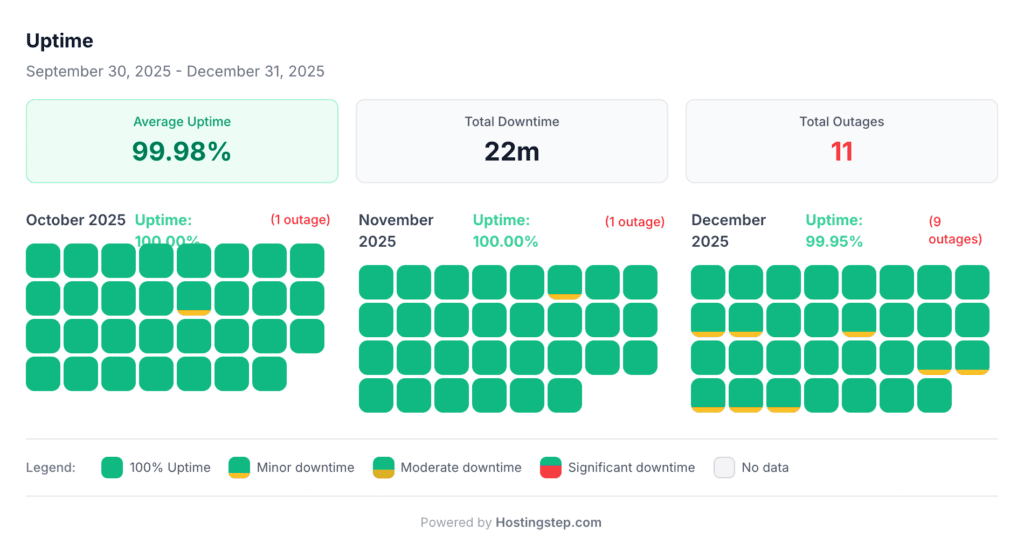Click October's only minor downtime day cell
The image size is (1024, 557).
pos(193,298)
